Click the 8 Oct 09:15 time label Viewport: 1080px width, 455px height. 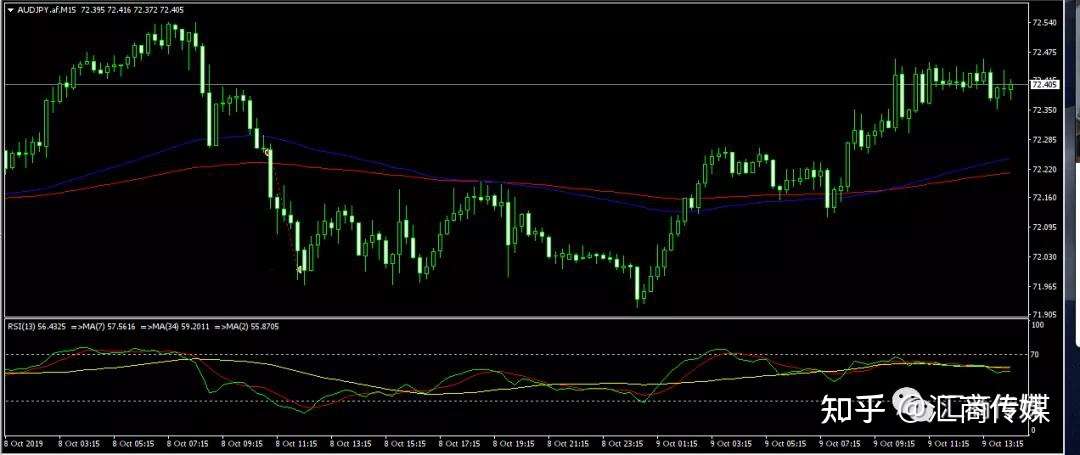[241, 444]
